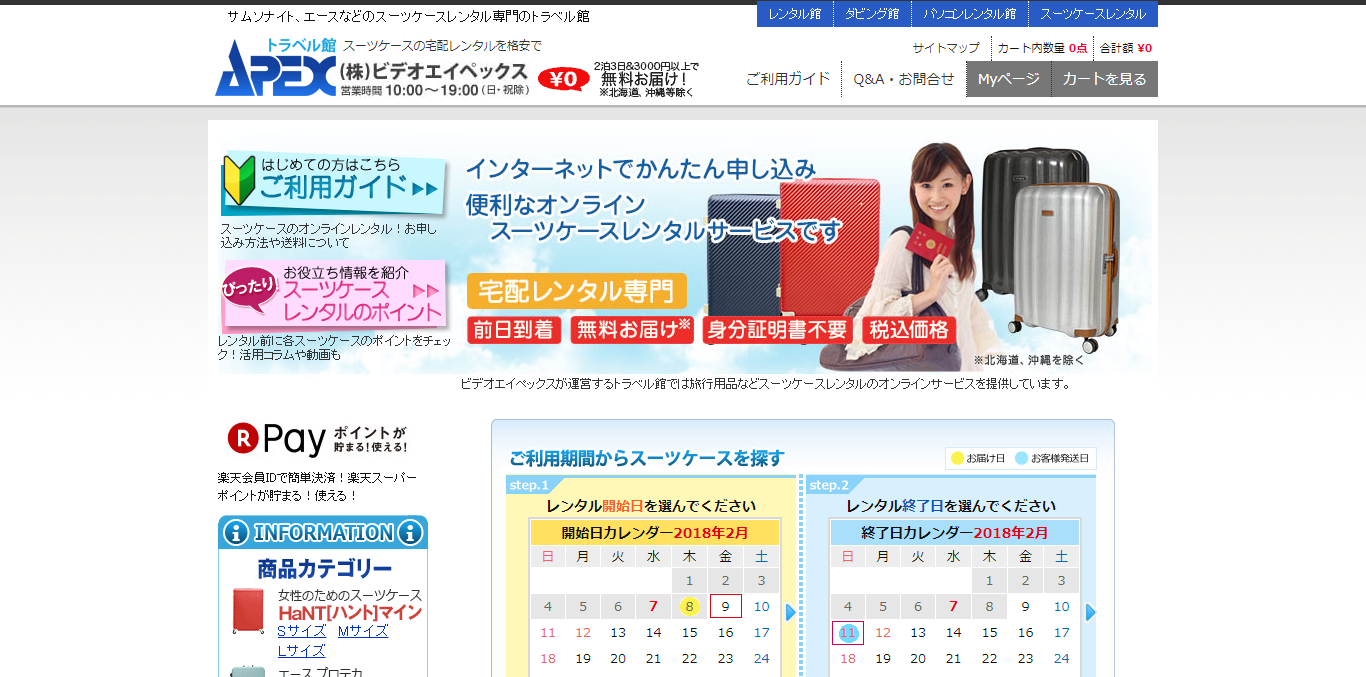Open the レンタル館 tab

[795, 14]
